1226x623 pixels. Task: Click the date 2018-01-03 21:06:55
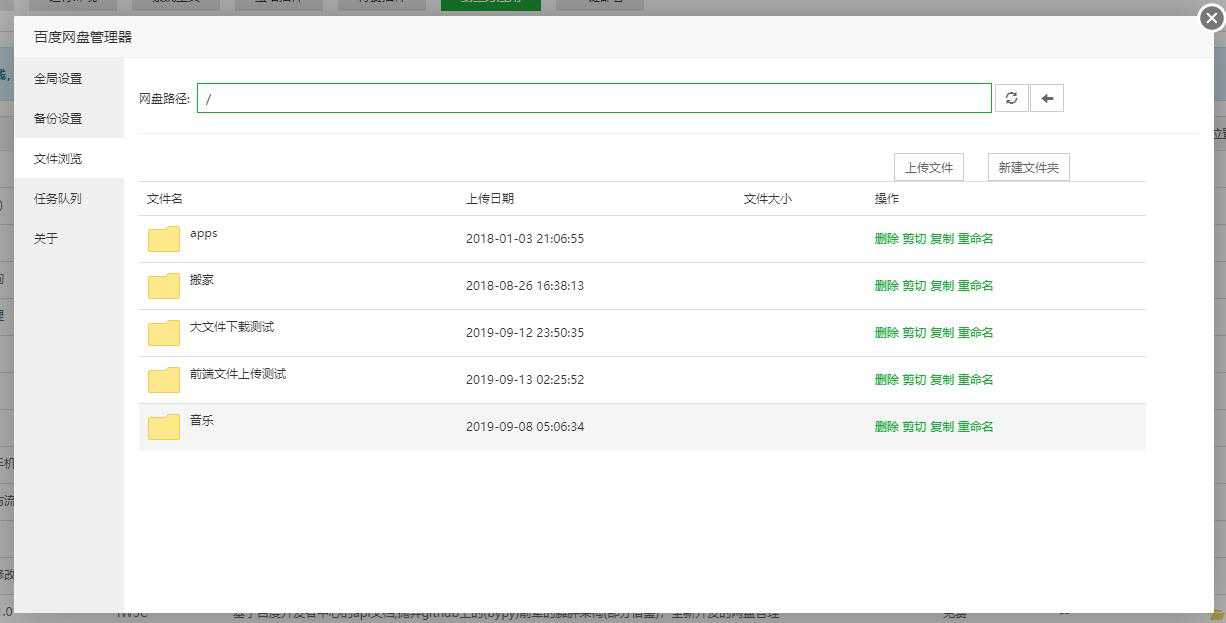(525, 239)
